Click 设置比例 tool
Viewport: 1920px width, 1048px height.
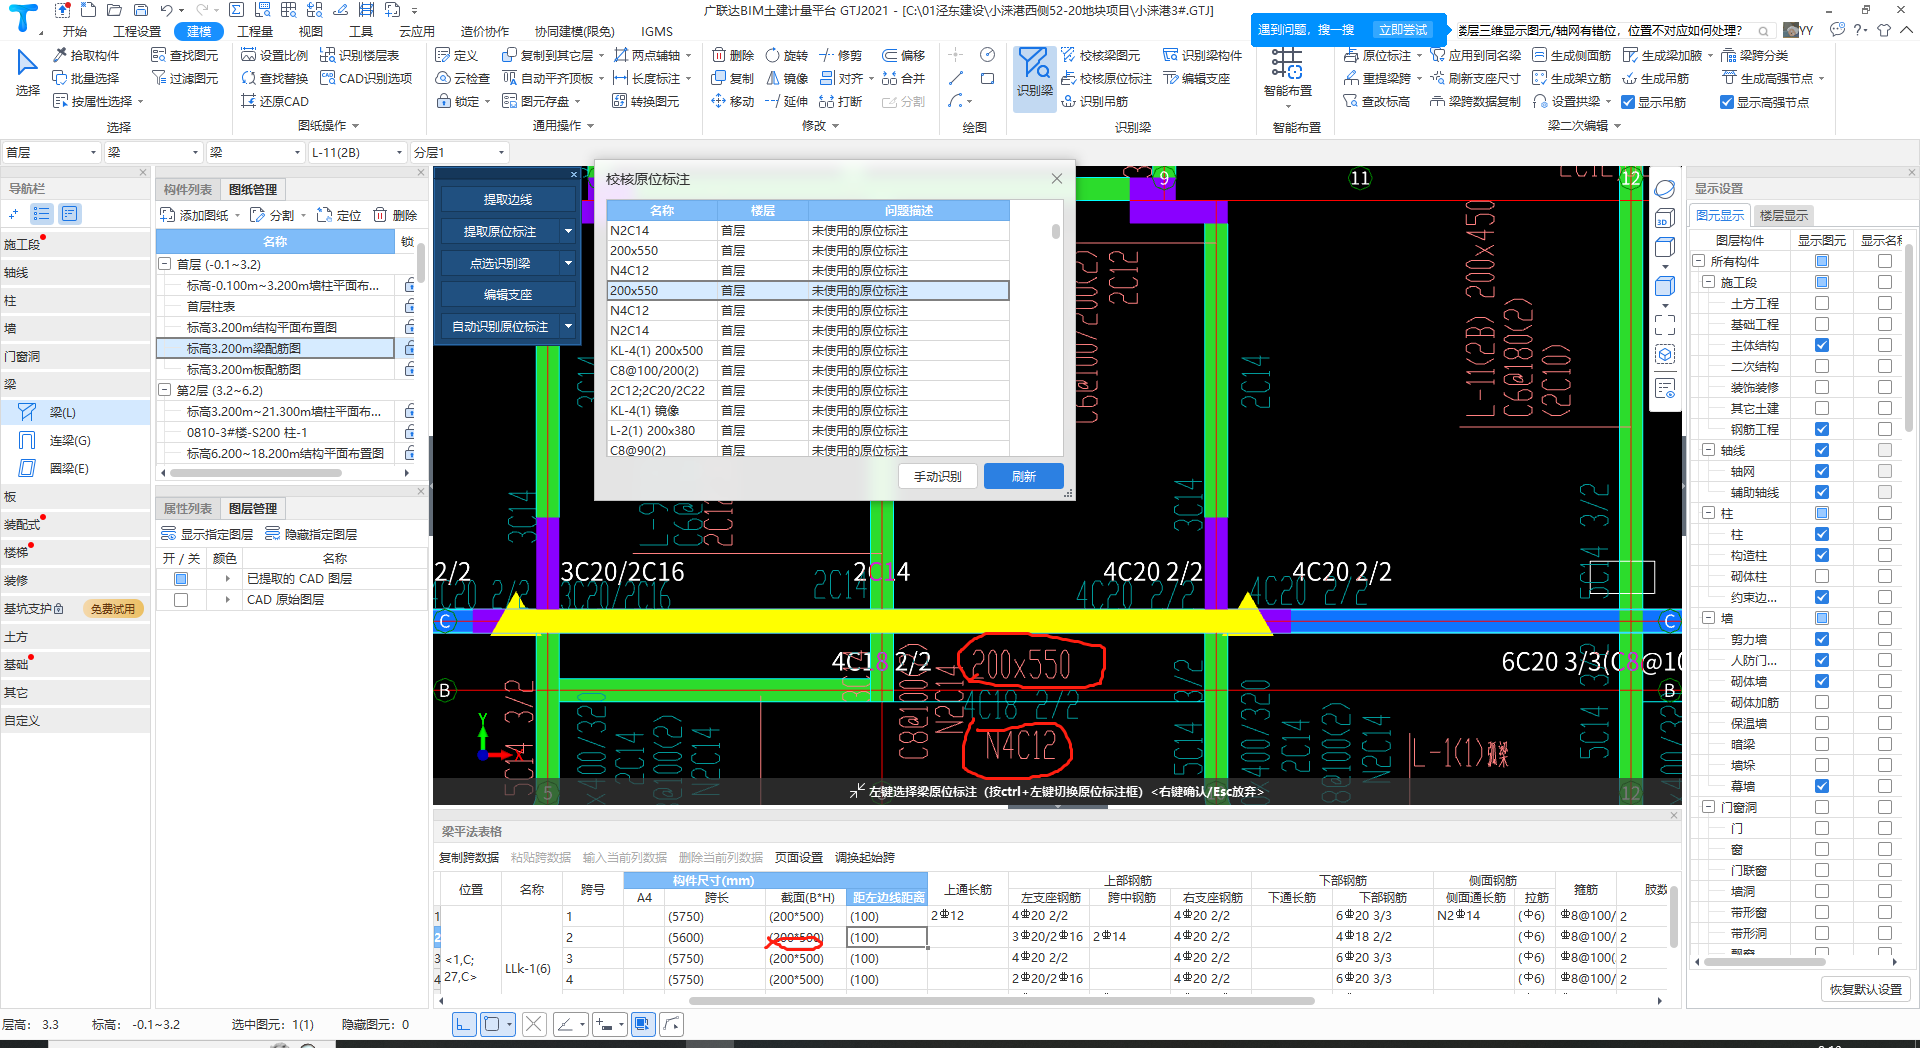pyautogui.click(x=274, y=55)
